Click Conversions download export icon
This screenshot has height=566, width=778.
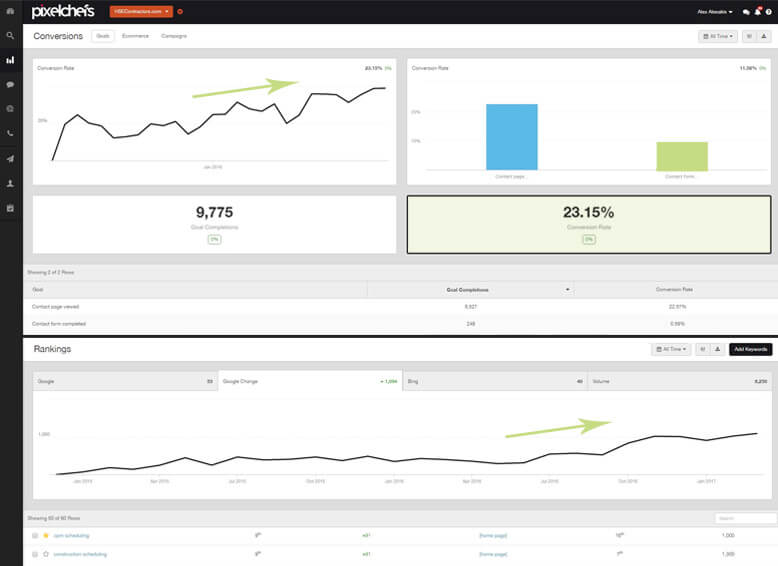point(764,36)
